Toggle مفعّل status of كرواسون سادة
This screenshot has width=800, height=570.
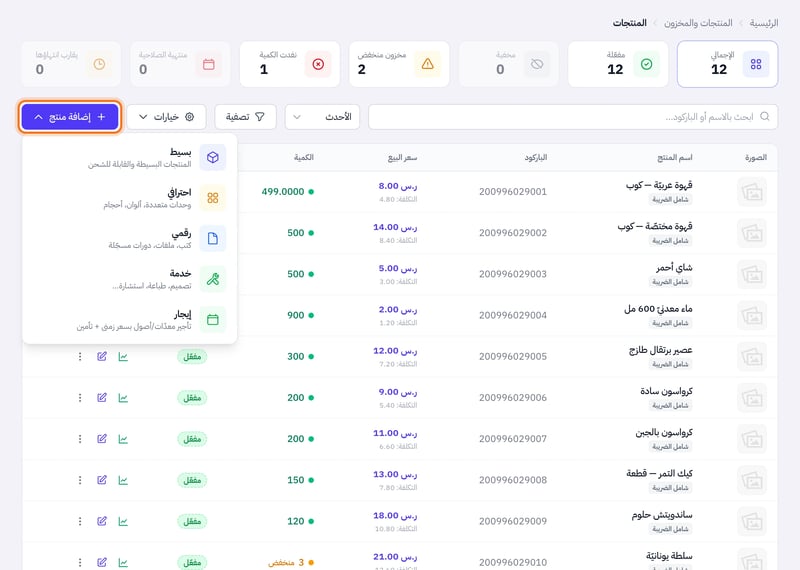click(192, 398)
